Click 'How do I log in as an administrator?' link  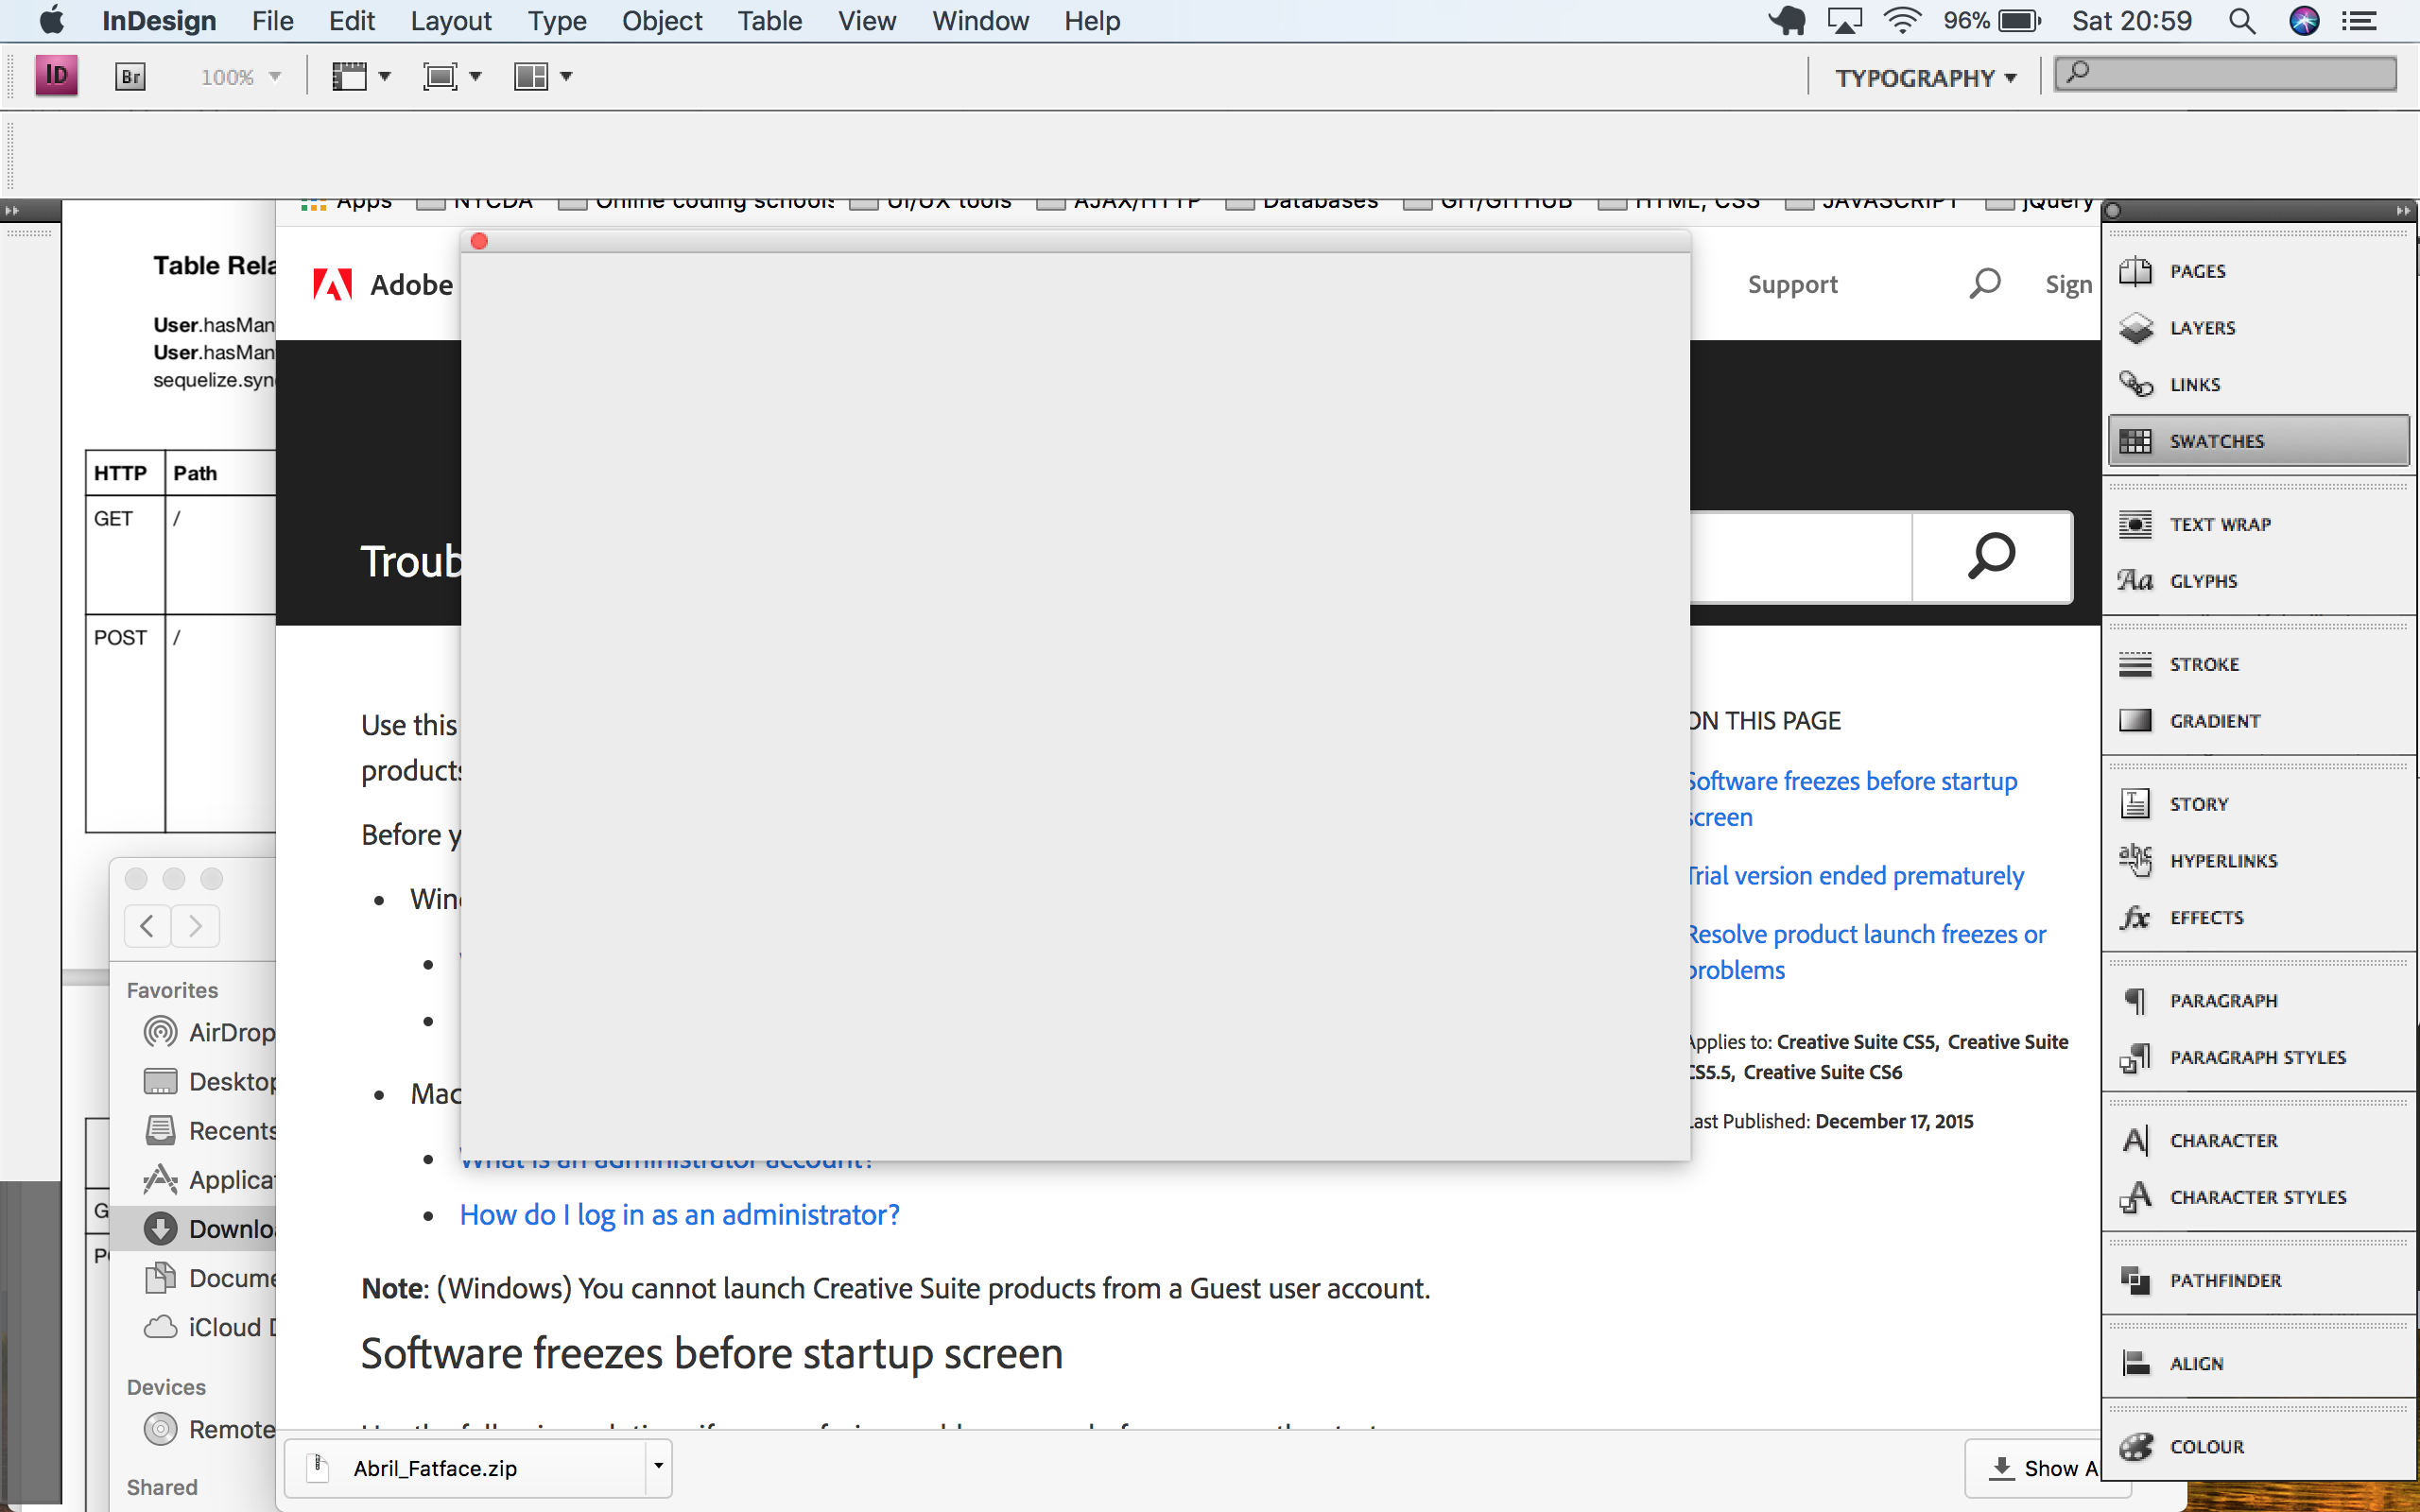pyautogui.click(x=679, y=1214)
